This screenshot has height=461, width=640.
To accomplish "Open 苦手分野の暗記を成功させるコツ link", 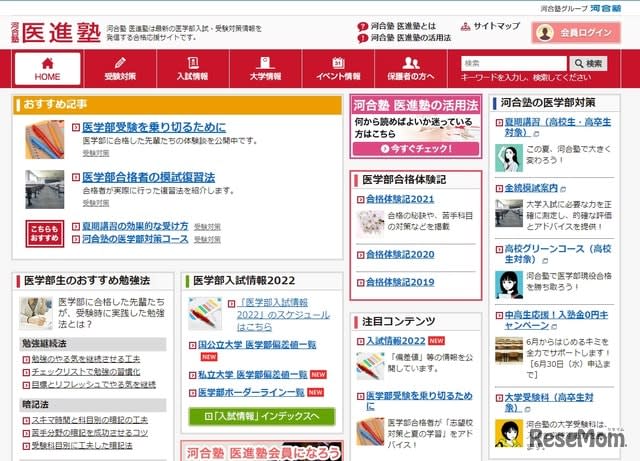I will [x=90, y=432].
